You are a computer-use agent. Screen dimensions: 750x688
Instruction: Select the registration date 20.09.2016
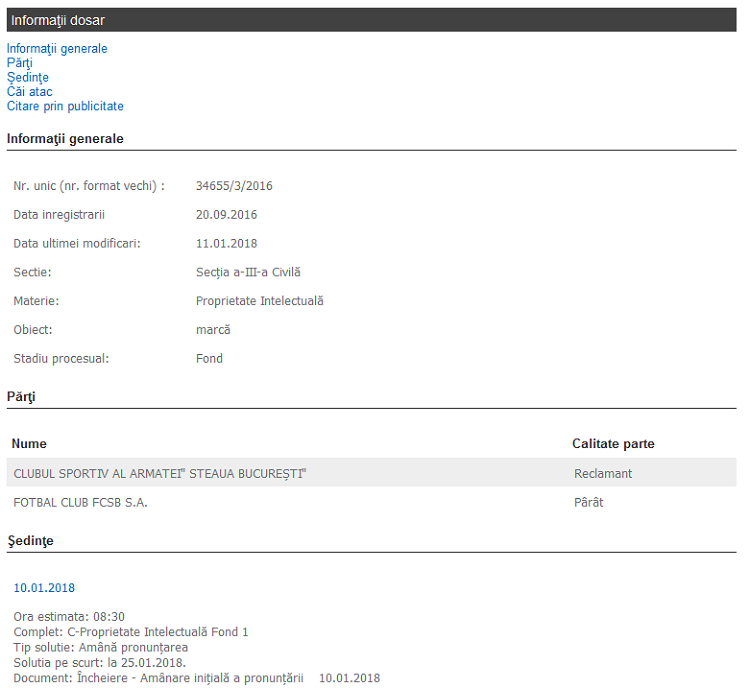point(227,215)
